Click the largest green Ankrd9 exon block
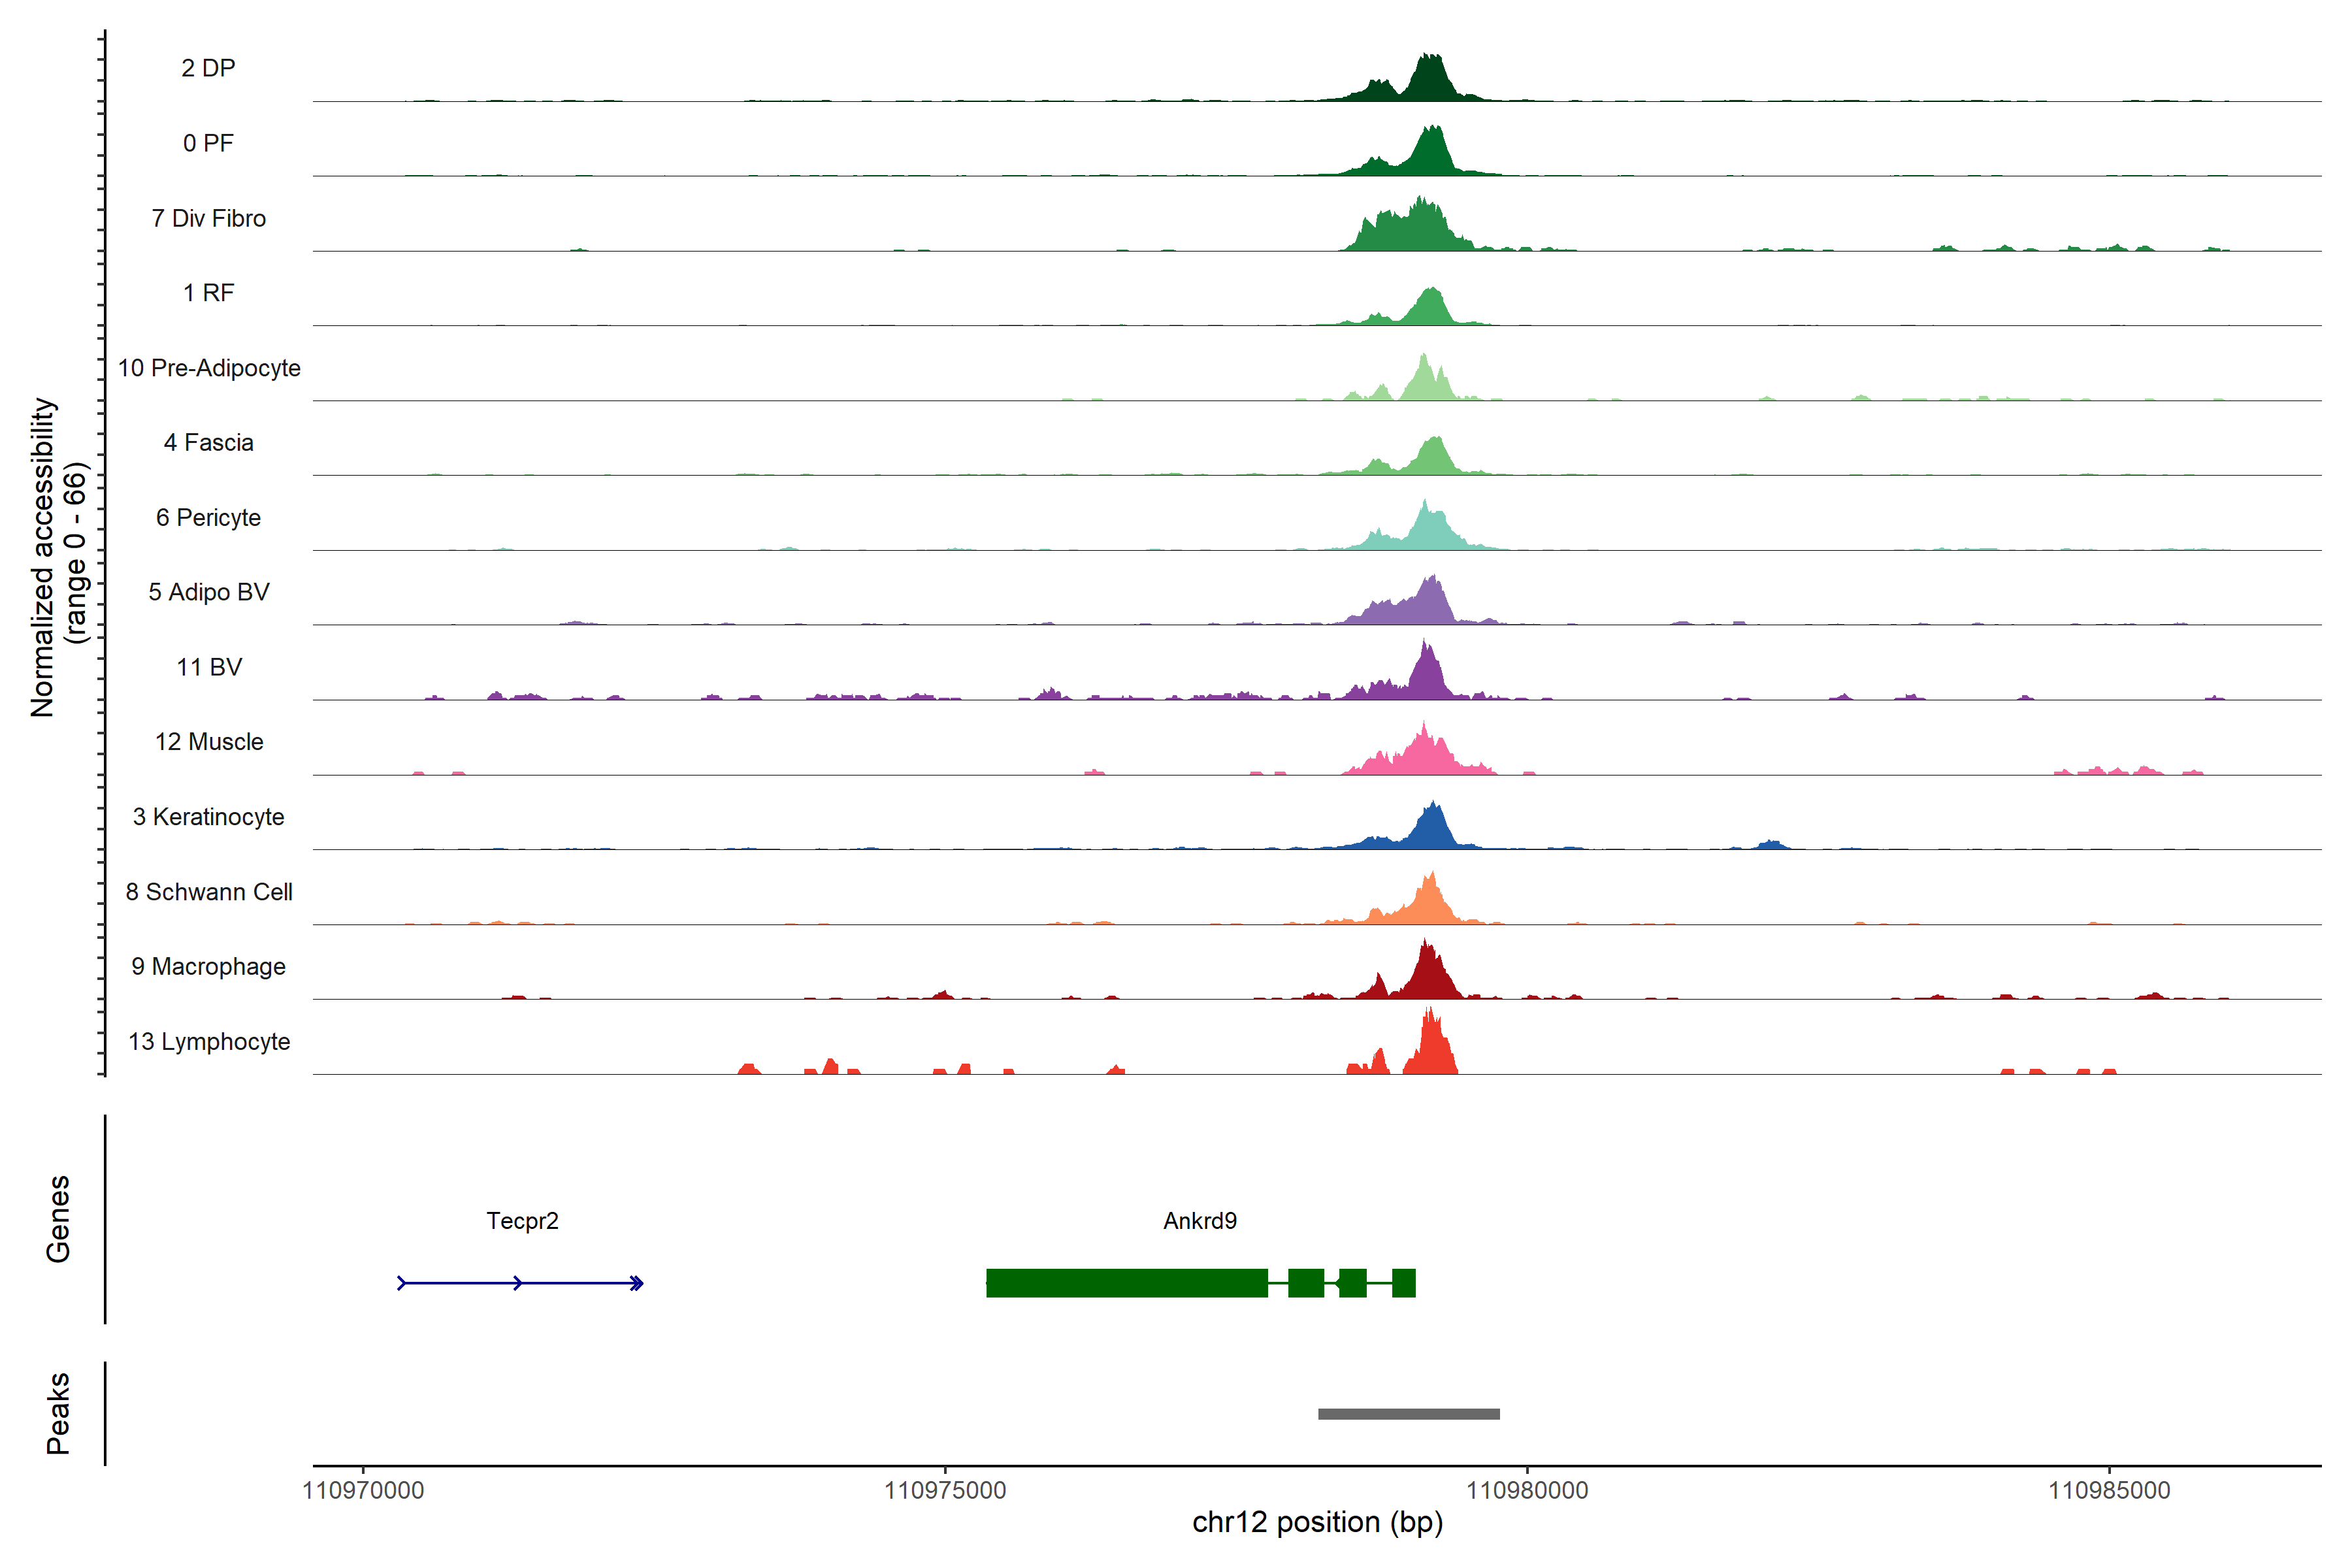This screenshot has height=1568, width=2352. [1126, 1283]
